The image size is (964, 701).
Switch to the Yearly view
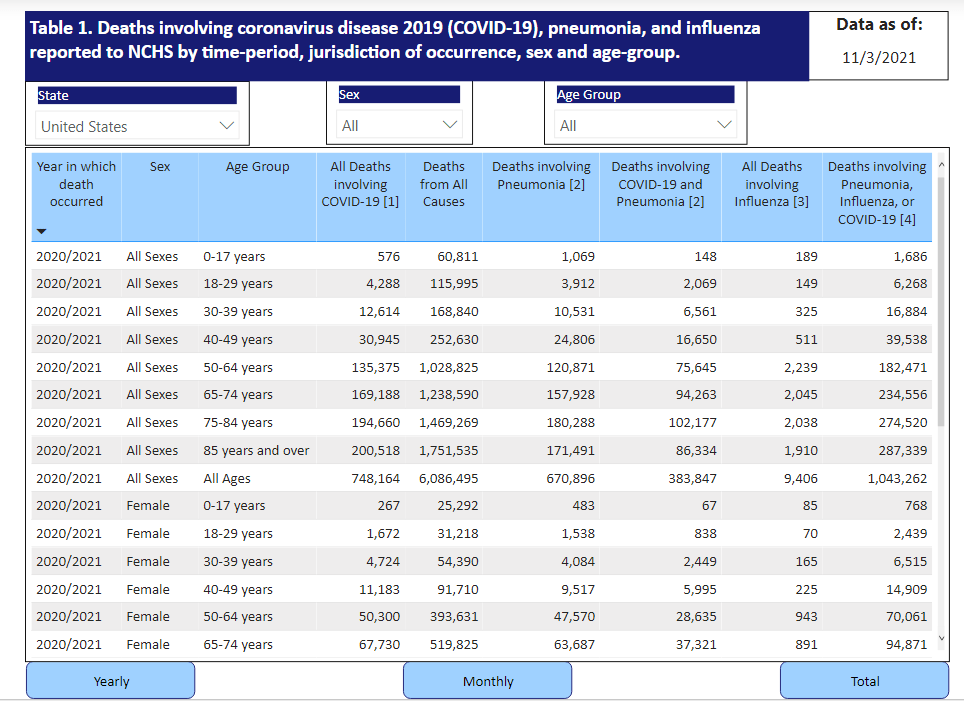111,681
